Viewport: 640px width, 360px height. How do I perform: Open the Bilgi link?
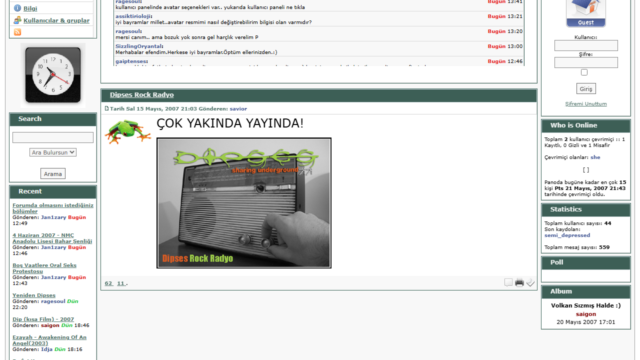coord(30,9)
